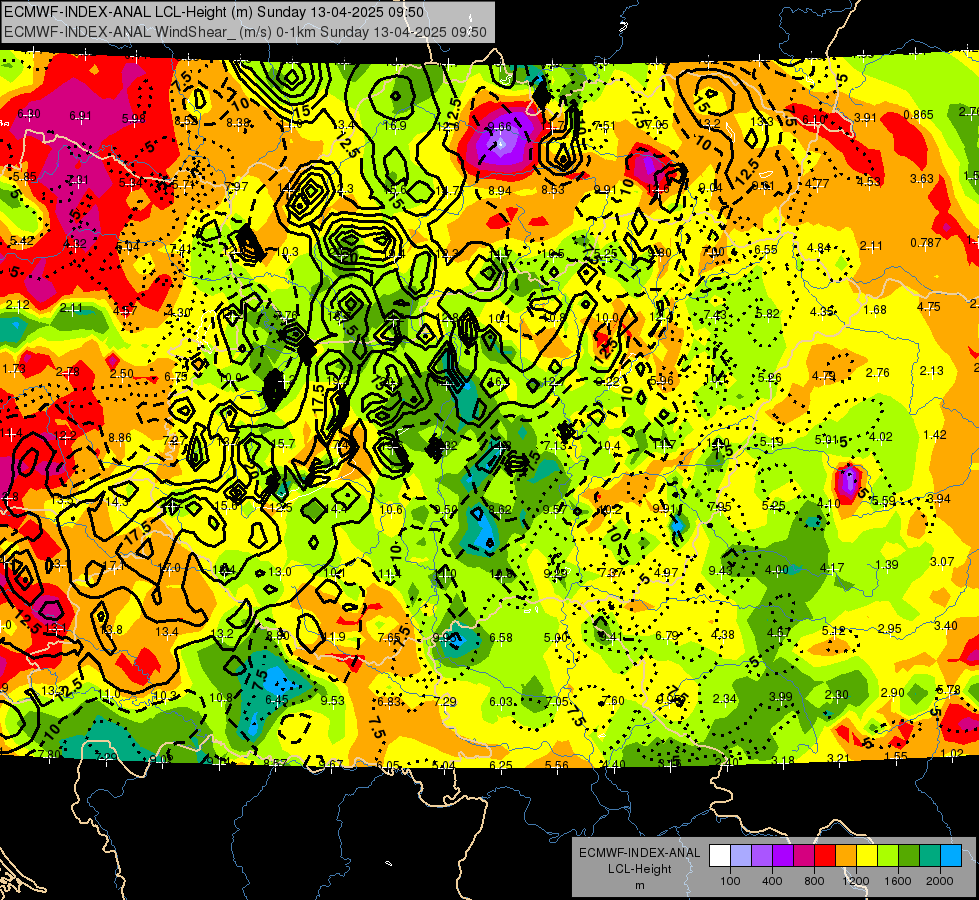Click the grid value 2.30
Image resolution: width=979 pixels, height=900 pixels.
(837, 695)
